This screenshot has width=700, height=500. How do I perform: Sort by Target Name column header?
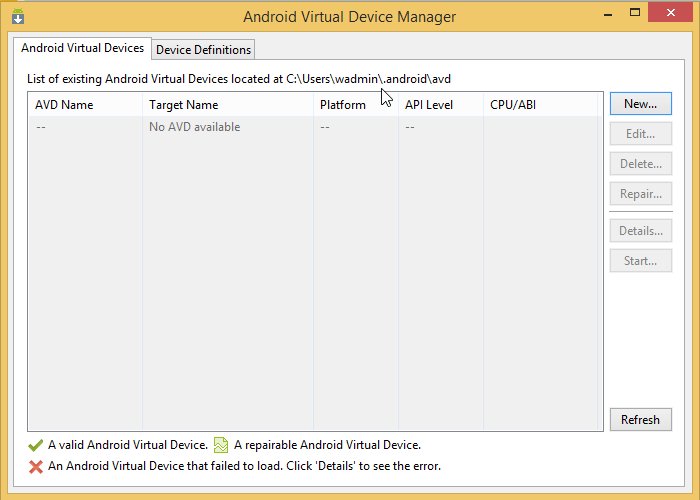228,105
